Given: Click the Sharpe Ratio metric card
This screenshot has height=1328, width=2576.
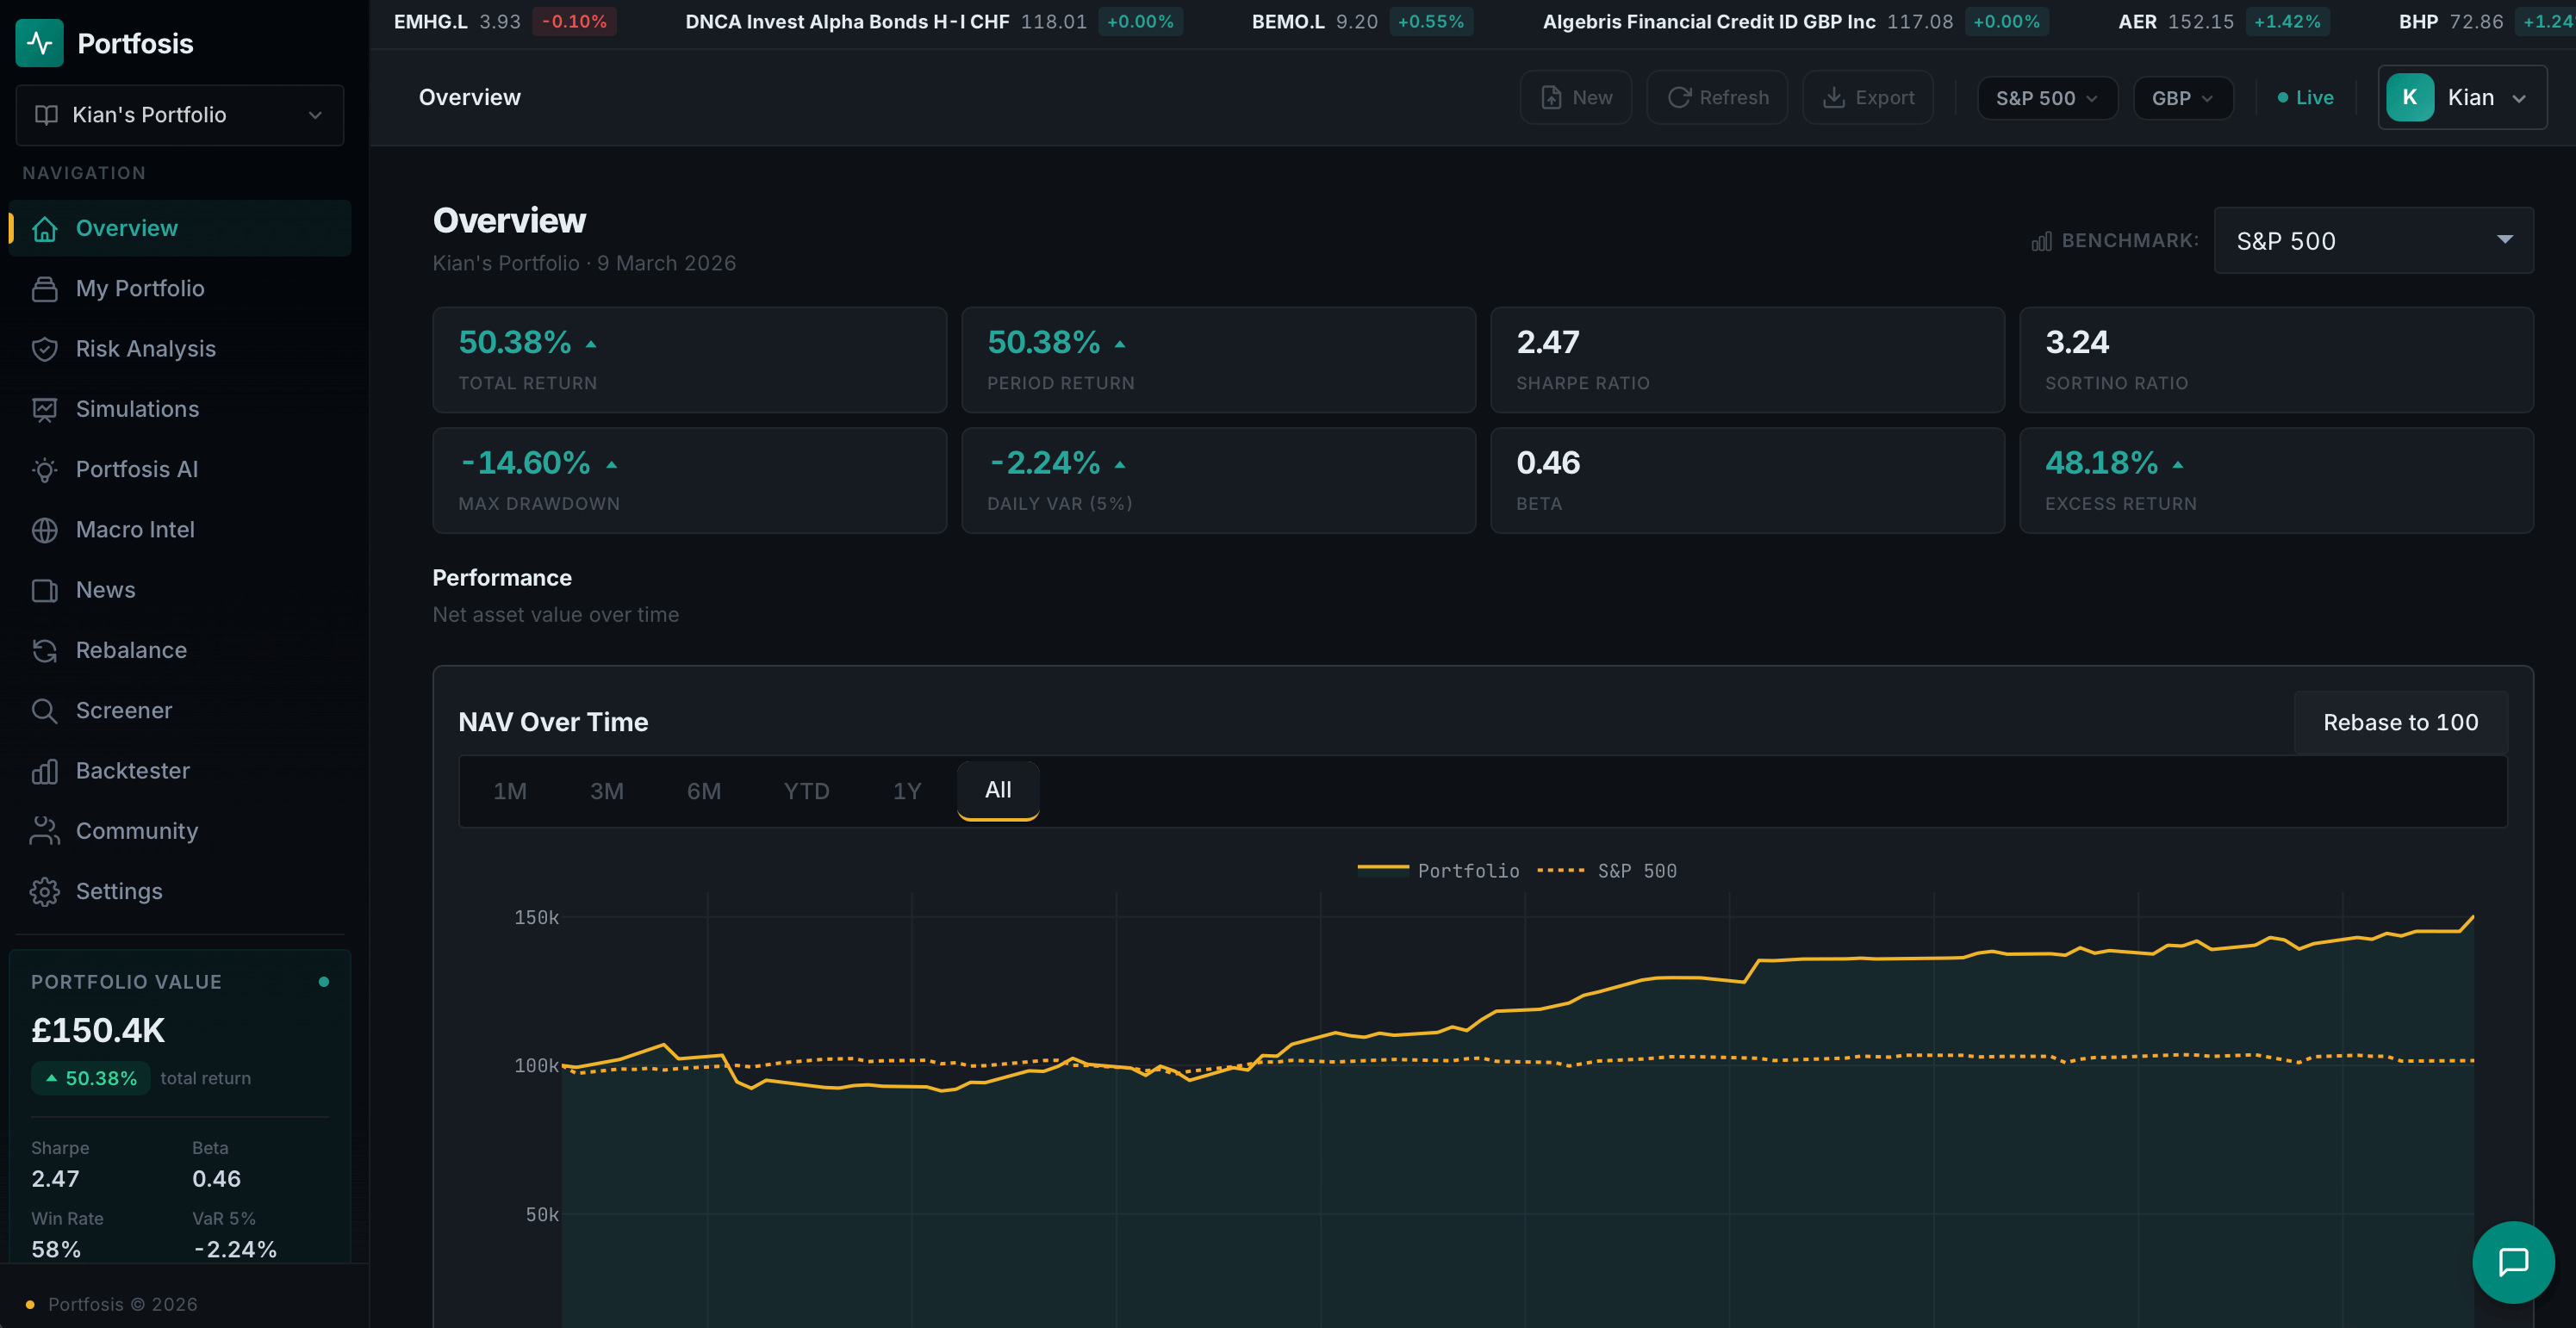Looking at the screenshot, I should tap(1746, 360).
